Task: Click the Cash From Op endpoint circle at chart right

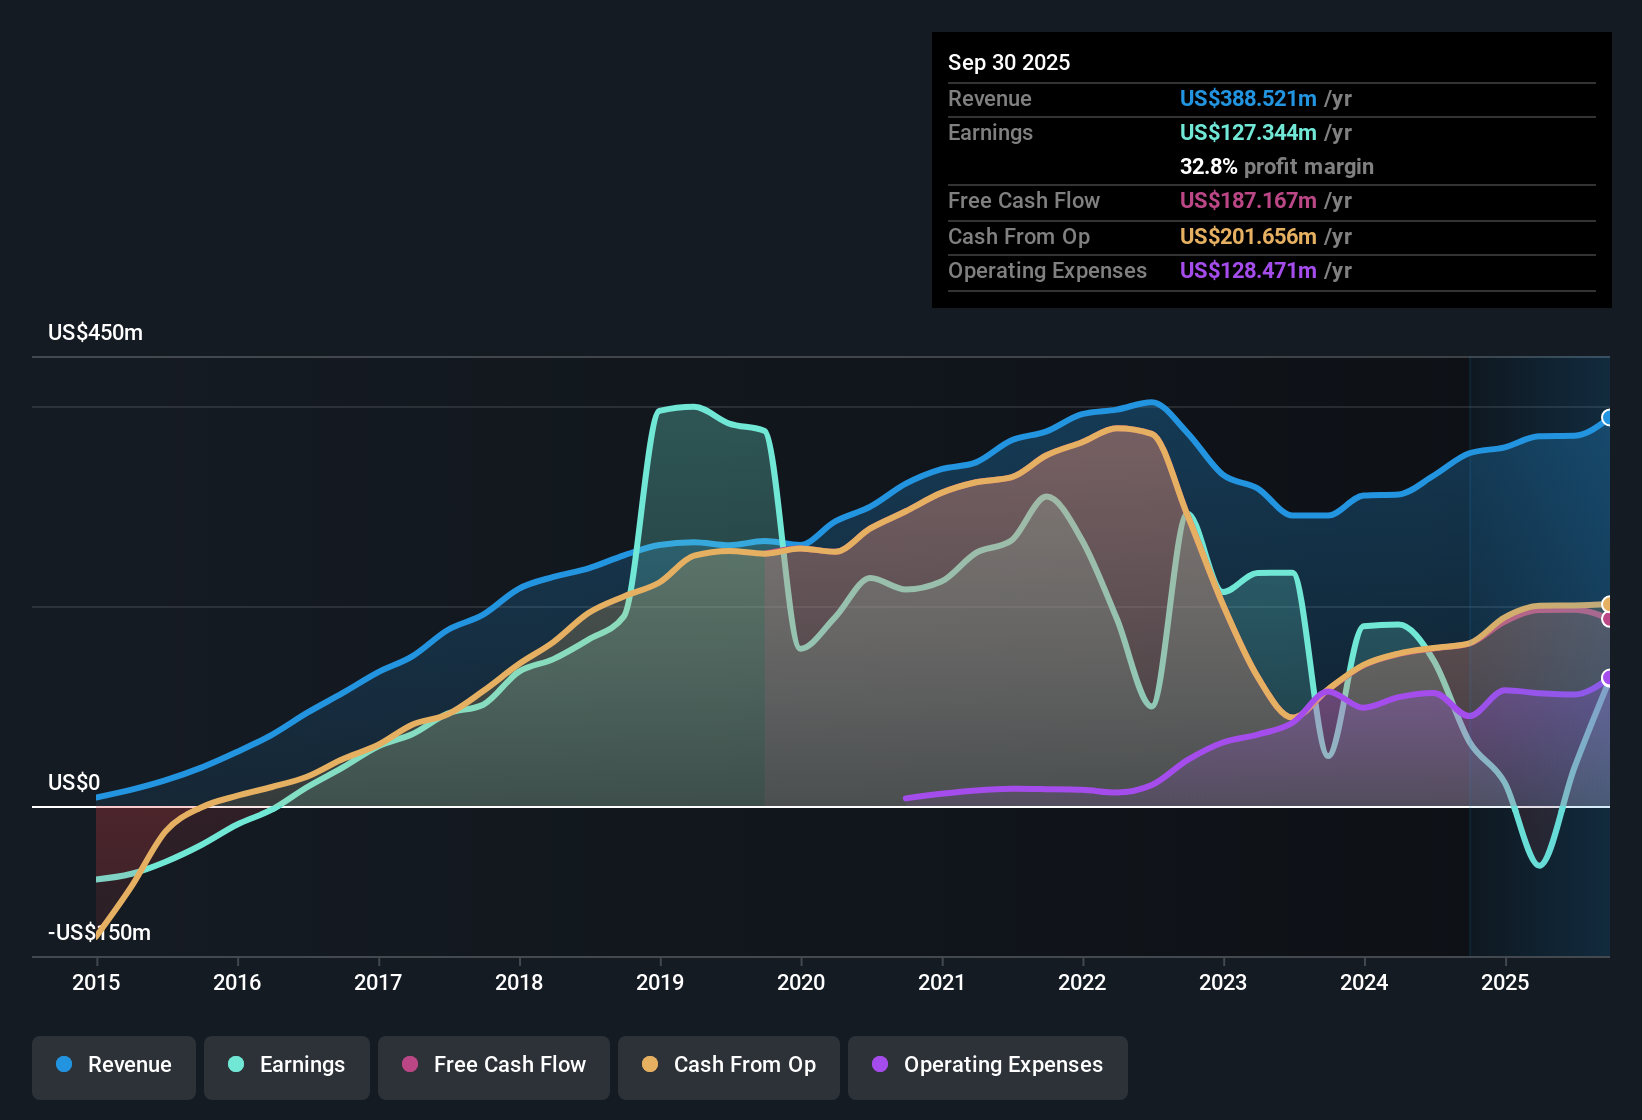Action: (1608, 604)
